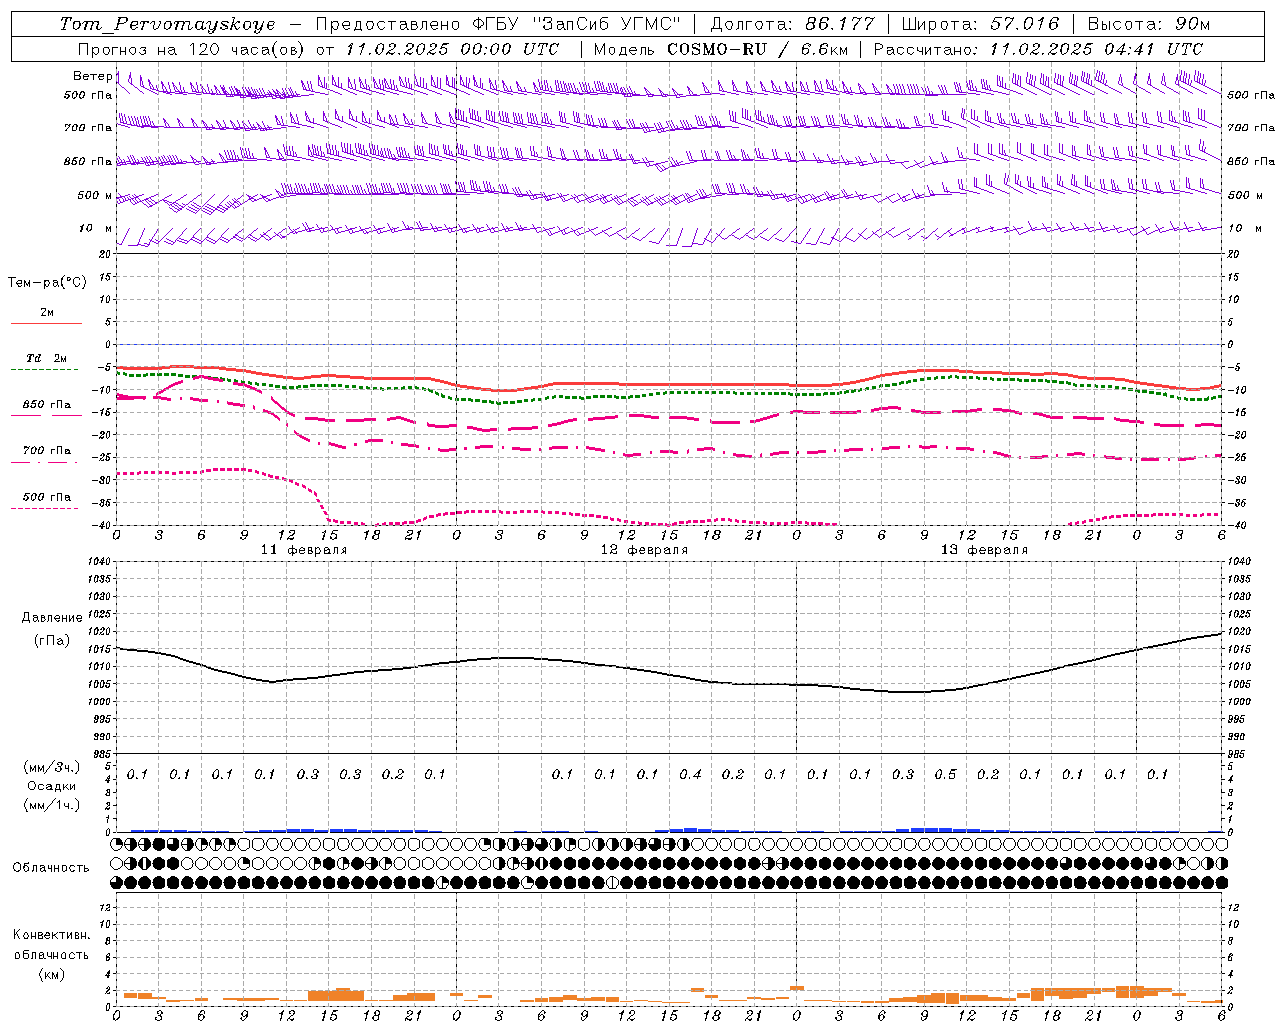Click the 850 гПа temperature legend entry
The image size is (1280, 1024).
47,405
